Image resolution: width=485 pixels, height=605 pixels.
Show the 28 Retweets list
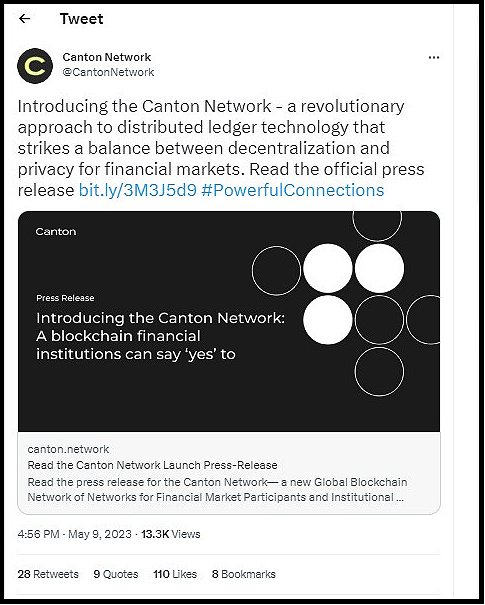click(48, 574)
